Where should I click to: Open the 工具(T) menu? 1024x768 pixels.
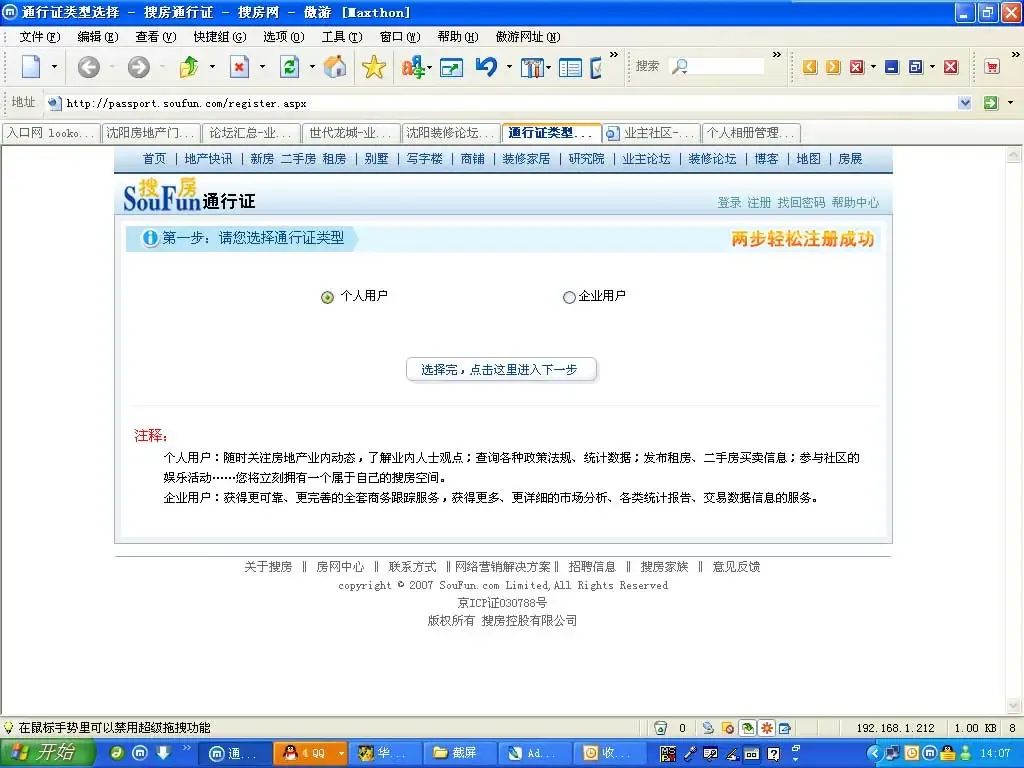pos(342,37)
